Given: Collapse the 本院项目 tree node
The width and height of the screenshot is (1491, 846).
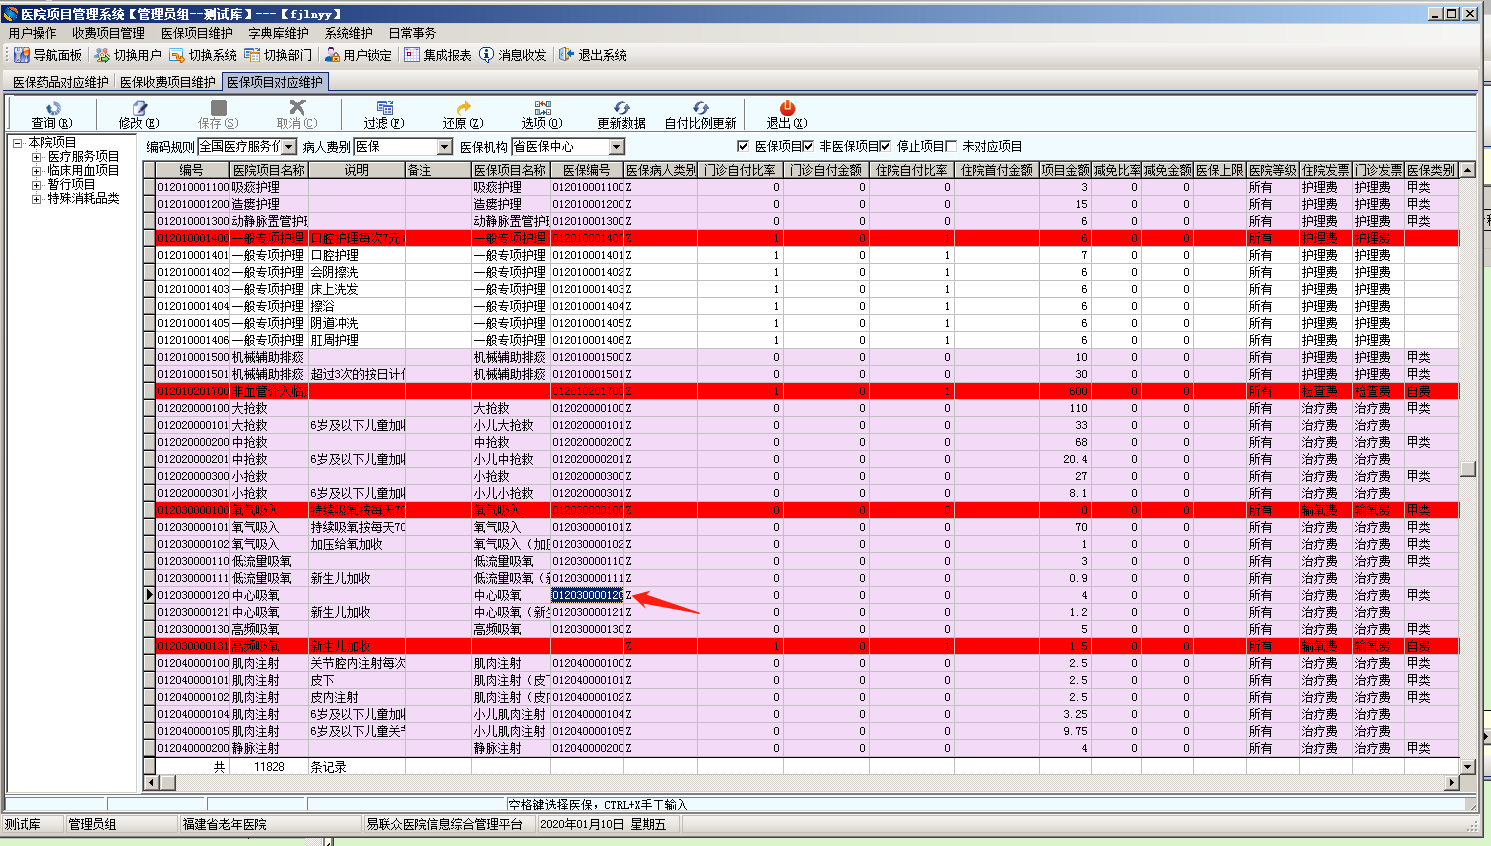Looking at the screenshot, I should (18, 143).
